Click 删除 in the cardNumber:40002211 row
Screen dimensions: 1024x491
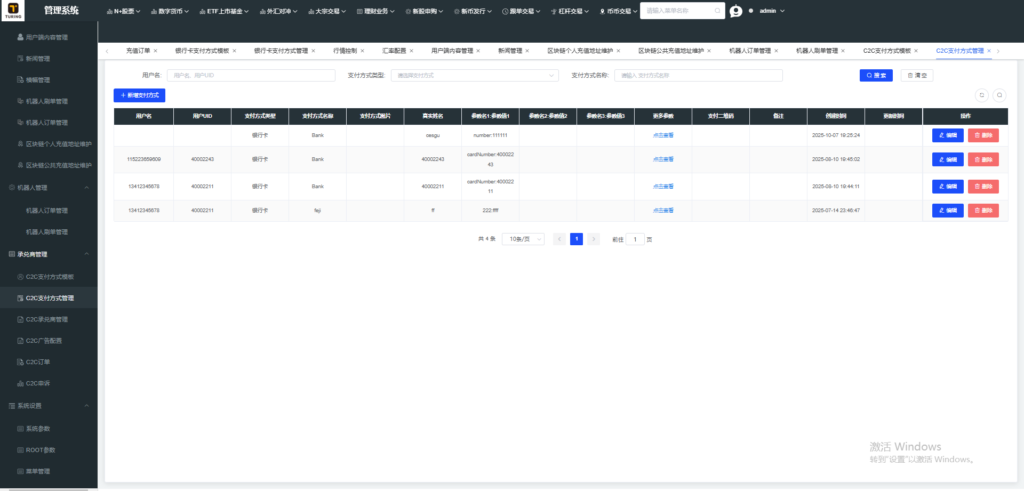point(984,187)
